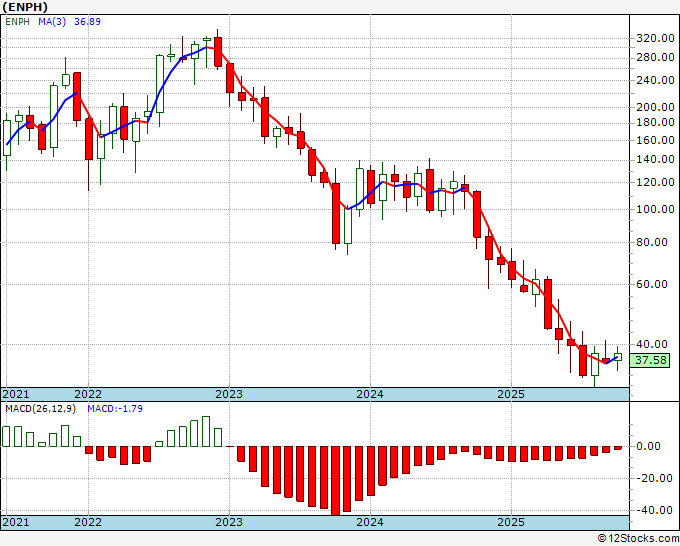Viewport: 680px width, 546px height.
Task: Click the tallest green MACD bar
Action: coord(206,432)
